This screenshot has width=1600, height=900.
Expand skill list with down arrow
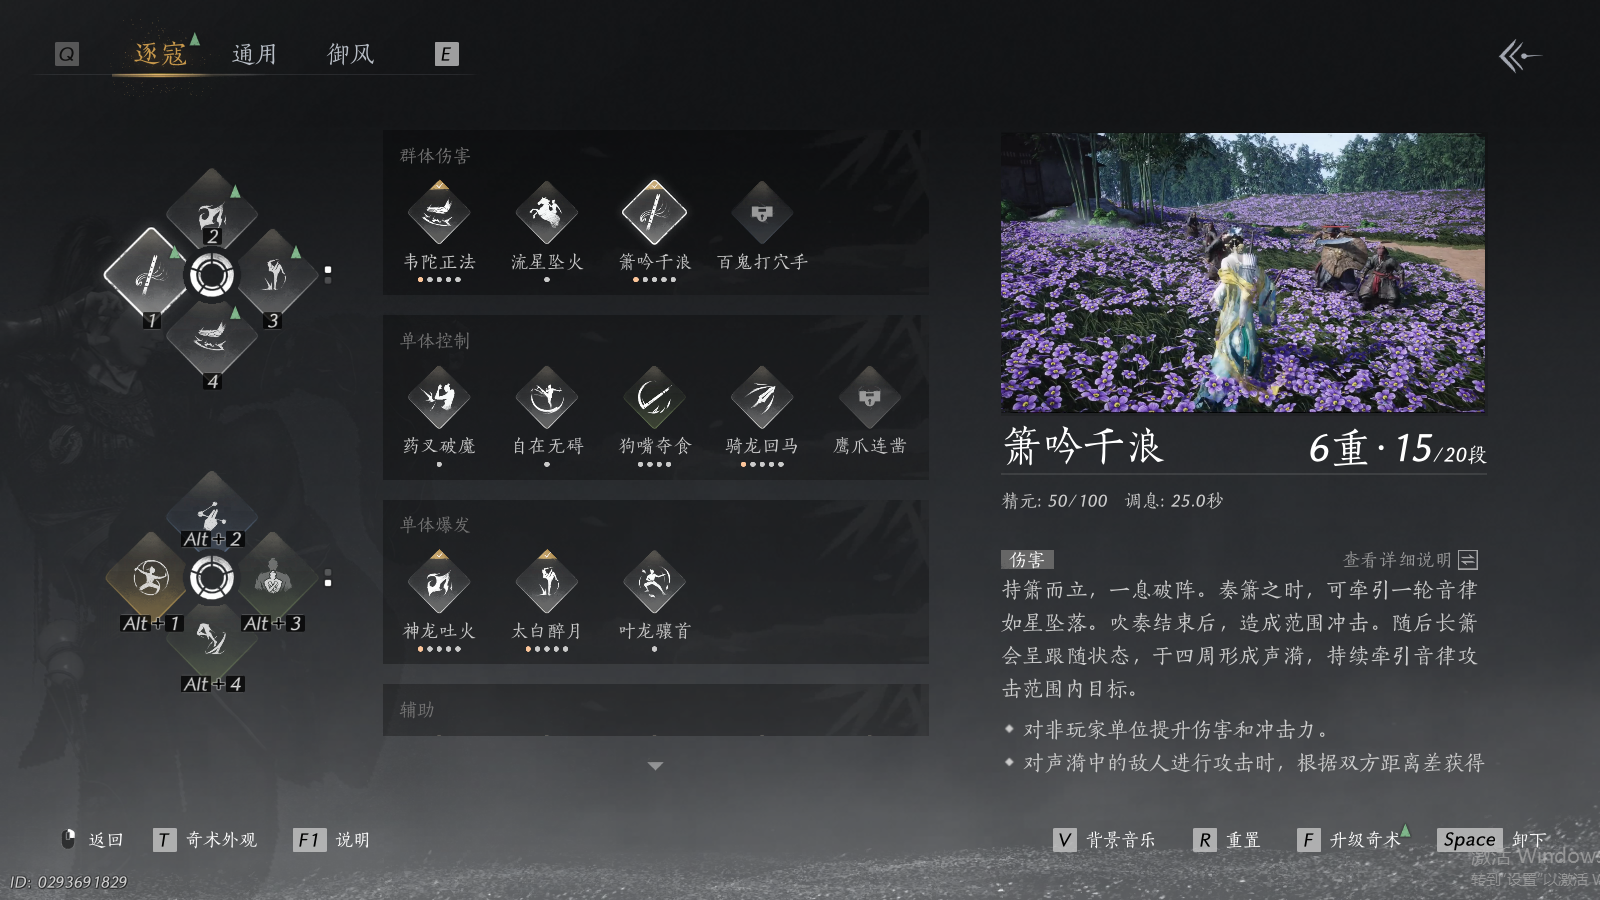pyautogui.click(x=655, y=766)
